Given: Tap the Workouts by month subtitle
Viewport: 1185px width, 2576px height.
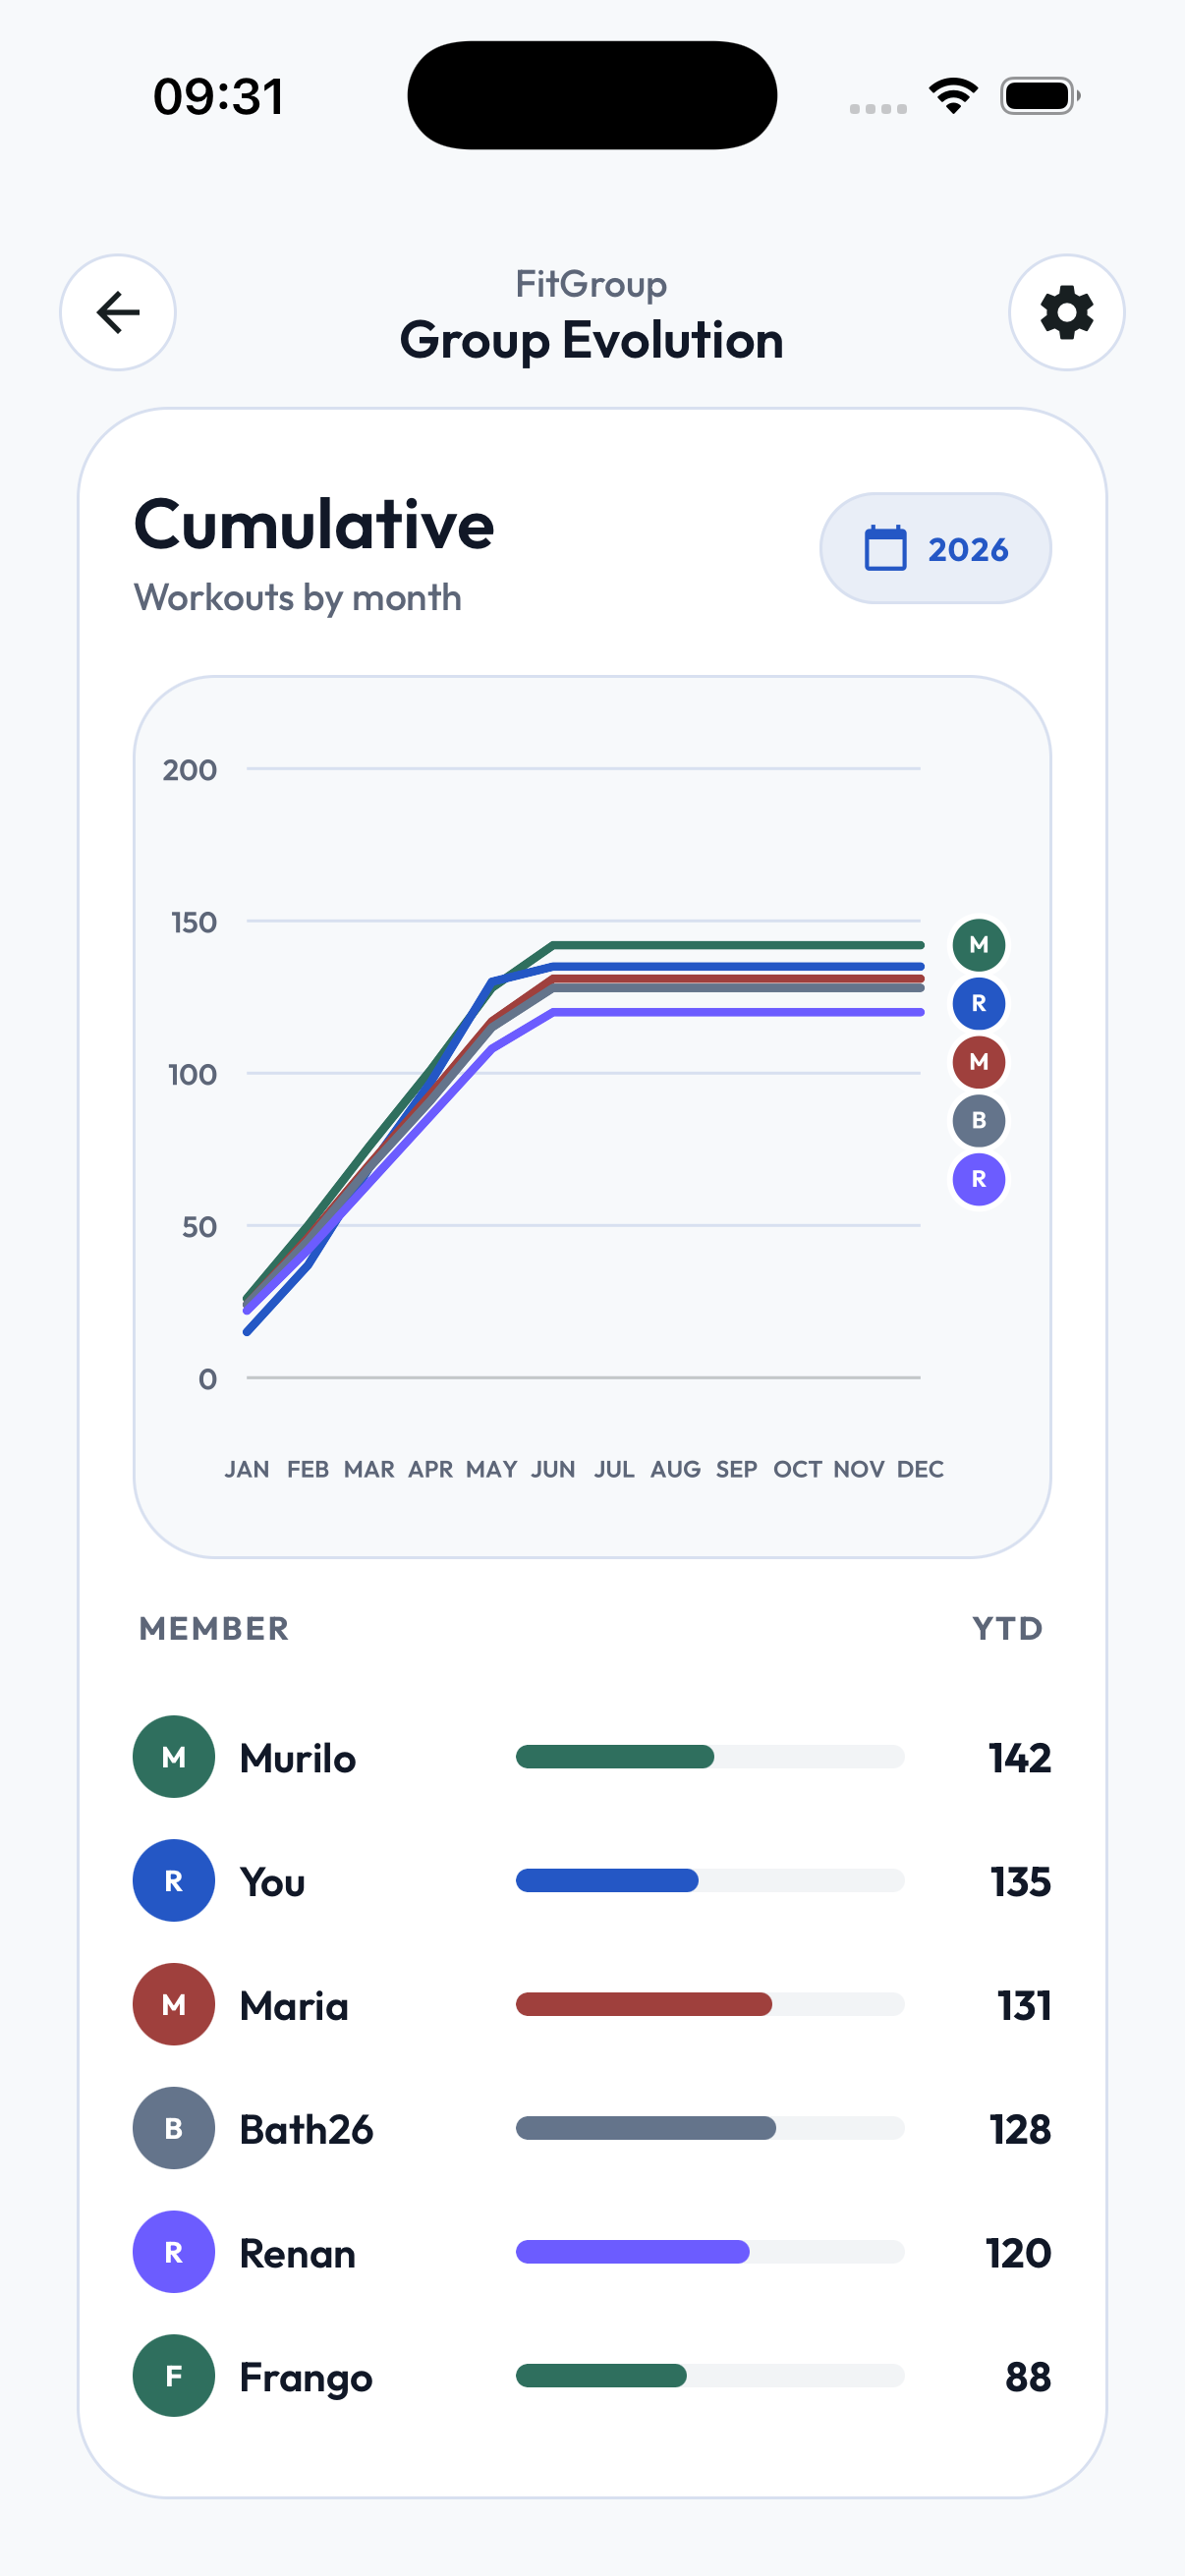Looking at the screenshot, I should click(x=298, y=598).
